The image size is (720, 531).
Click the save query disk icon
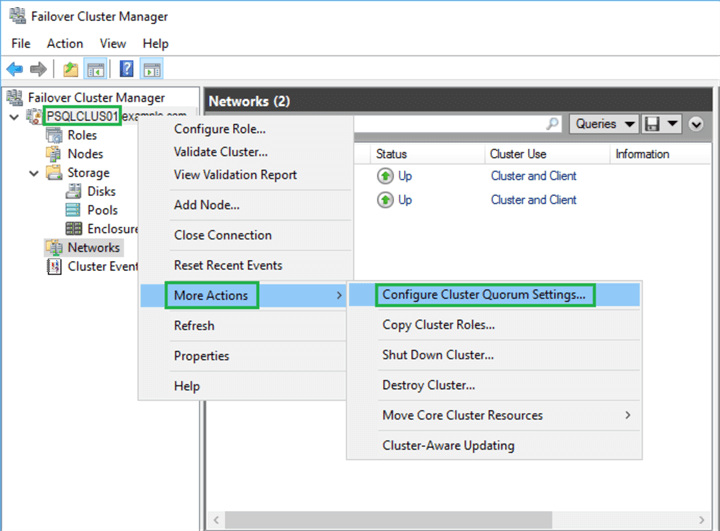click(x=652, y=124)
